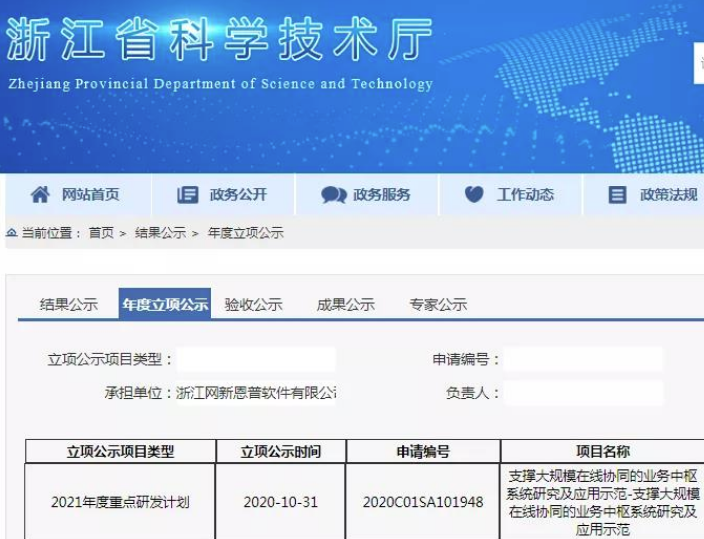Screen dimensions: 704x539
Task: Click 首页 in the breadcrumb
Action: pyautogui.click(x=100, y=233)
